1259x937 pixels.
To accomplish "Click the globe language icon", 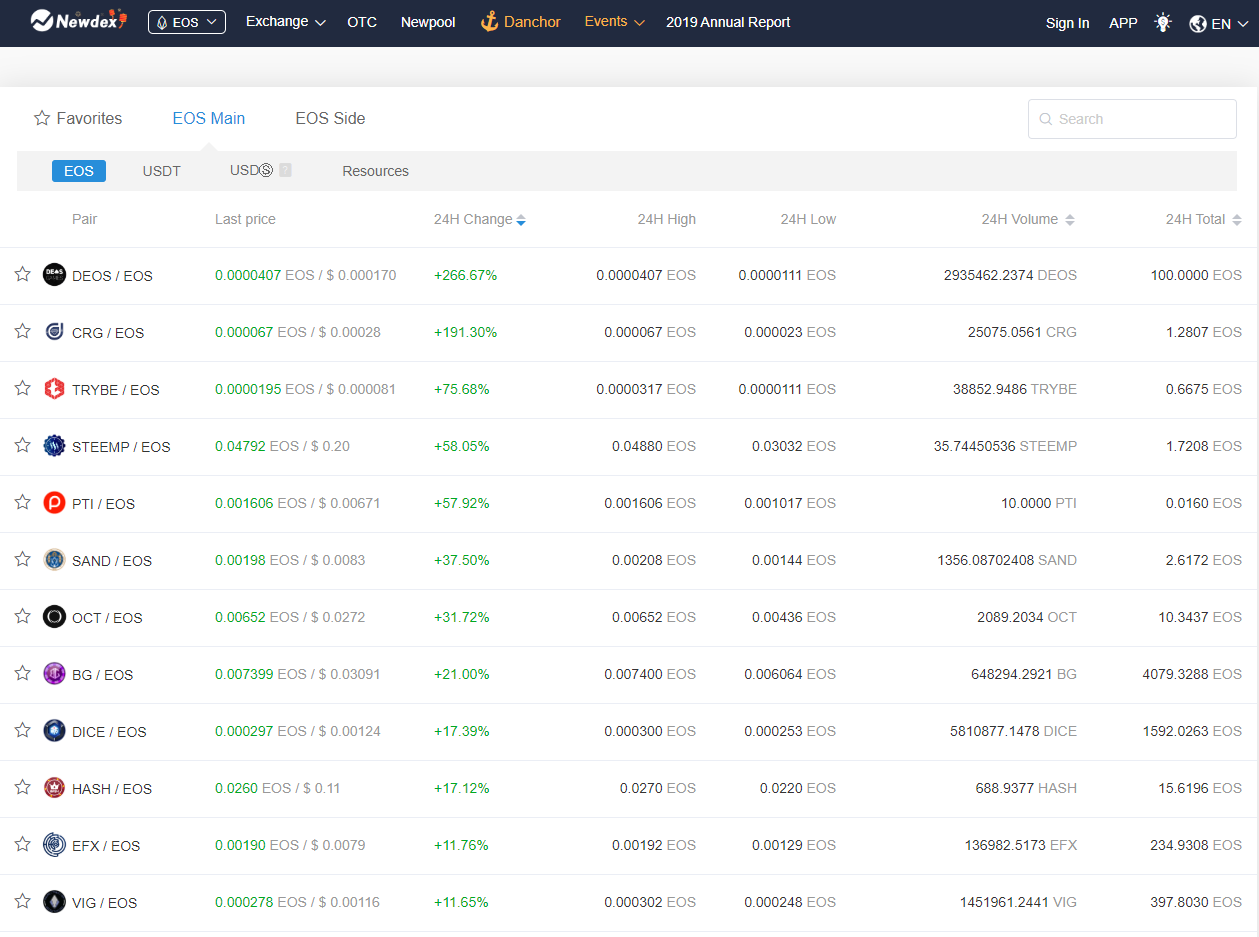I will coord(1198,23).
